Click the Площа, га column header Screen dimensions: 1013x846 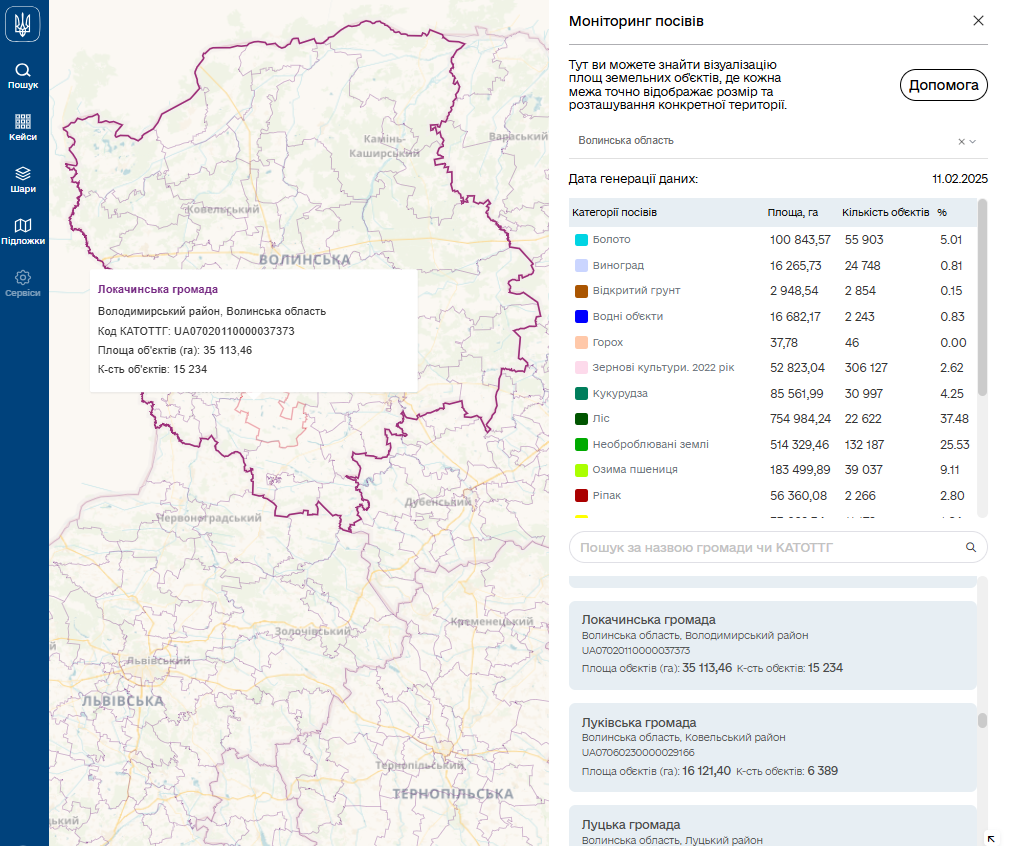[x=793, y=212]
